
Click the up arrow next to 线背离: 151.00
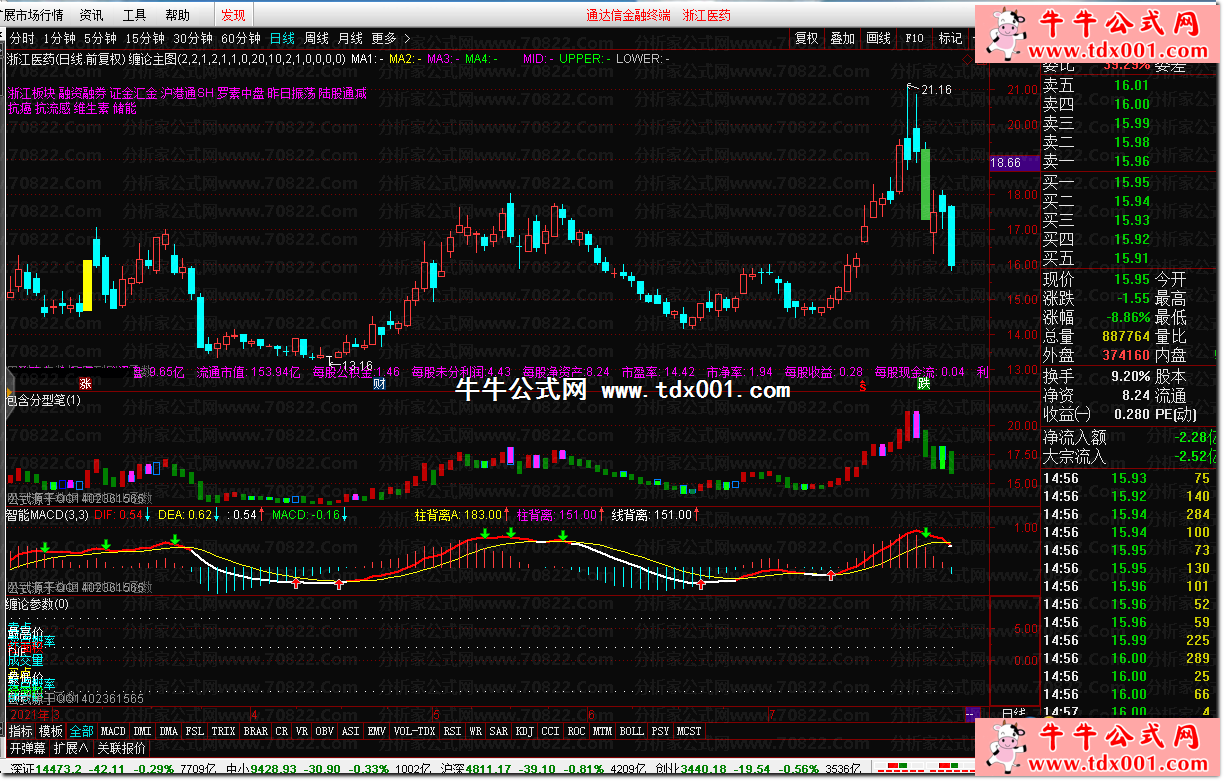697,515
